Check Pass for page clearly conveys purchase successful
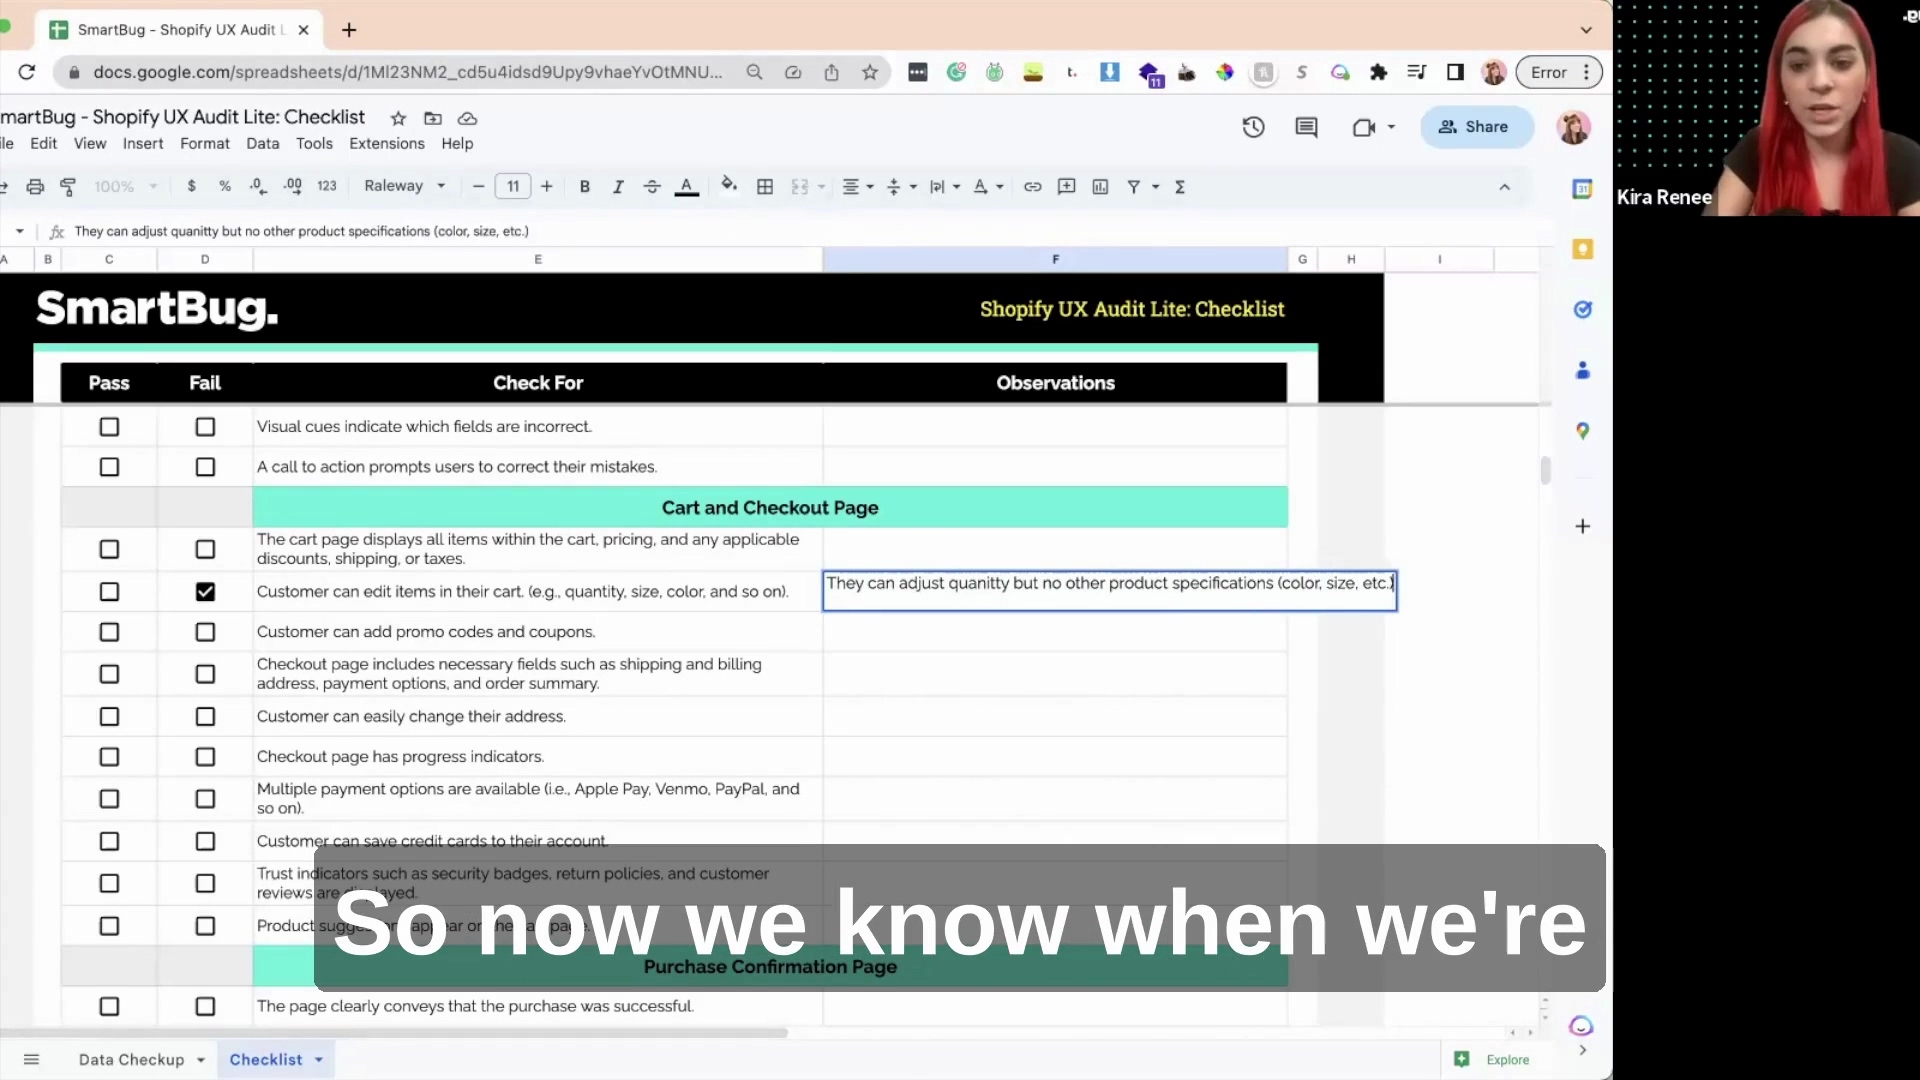 (x=109, y=1007)
